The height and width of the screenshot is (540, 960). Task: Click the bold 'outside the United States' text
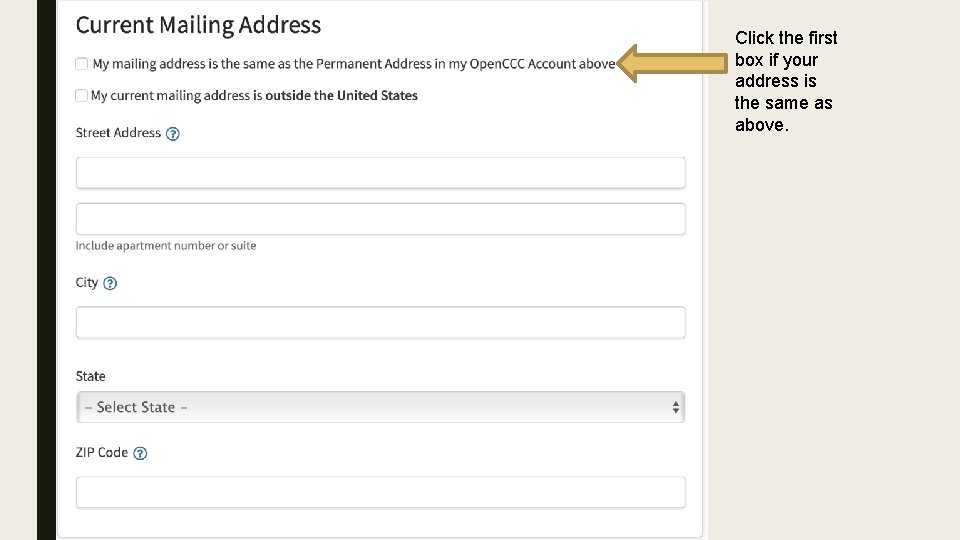342,96
